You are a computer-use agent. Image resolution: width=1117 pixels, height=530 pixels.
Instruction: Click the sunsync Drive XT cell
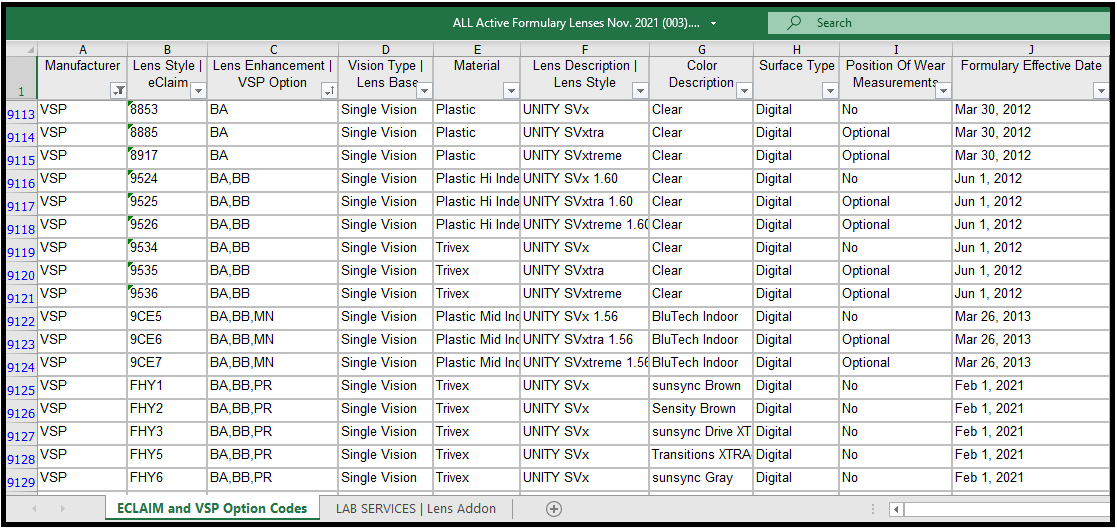click(702, 432)
